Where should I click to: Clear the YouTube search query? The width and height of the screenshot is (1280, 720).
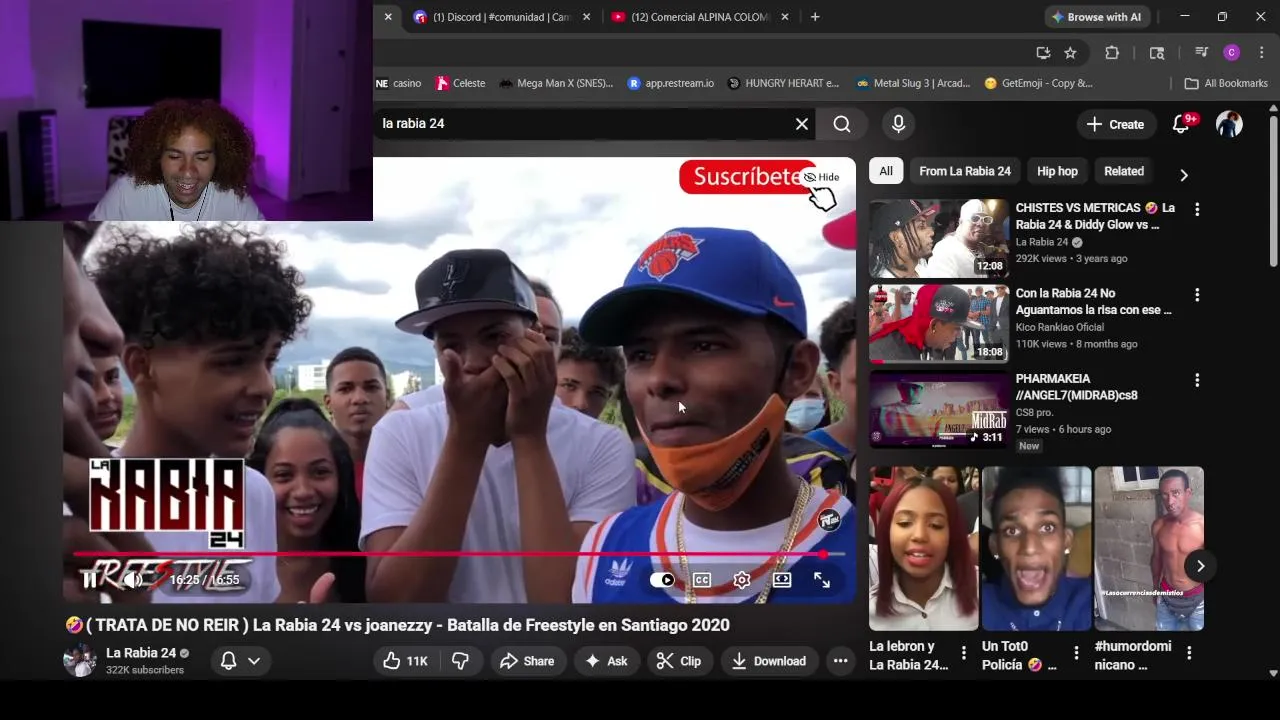[802, 124]
